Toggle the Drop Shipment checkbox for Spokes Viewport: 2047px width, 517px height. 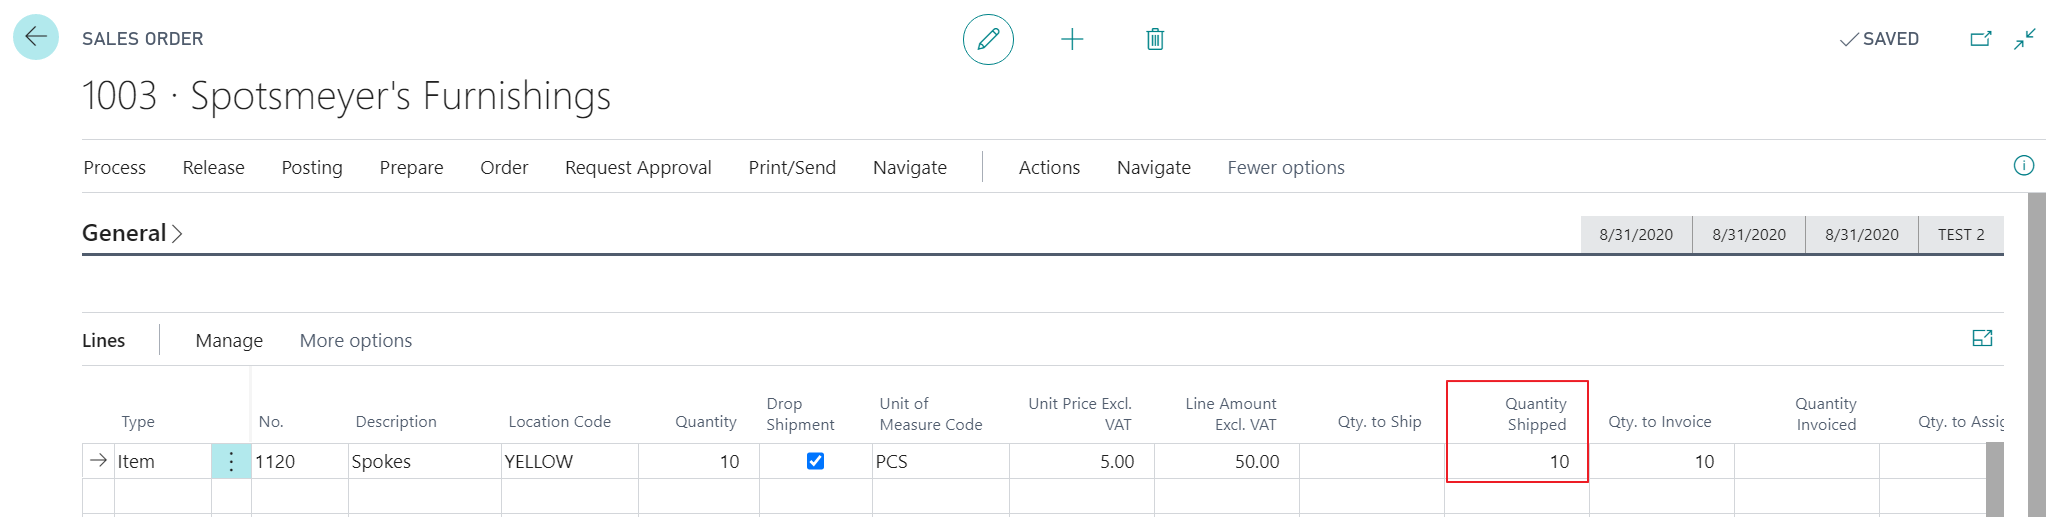815,461
